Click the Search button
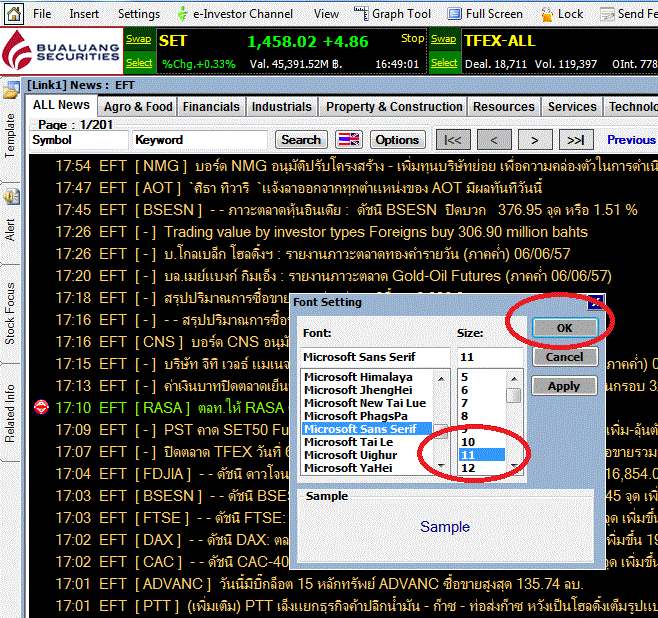 tap(301, 140)
